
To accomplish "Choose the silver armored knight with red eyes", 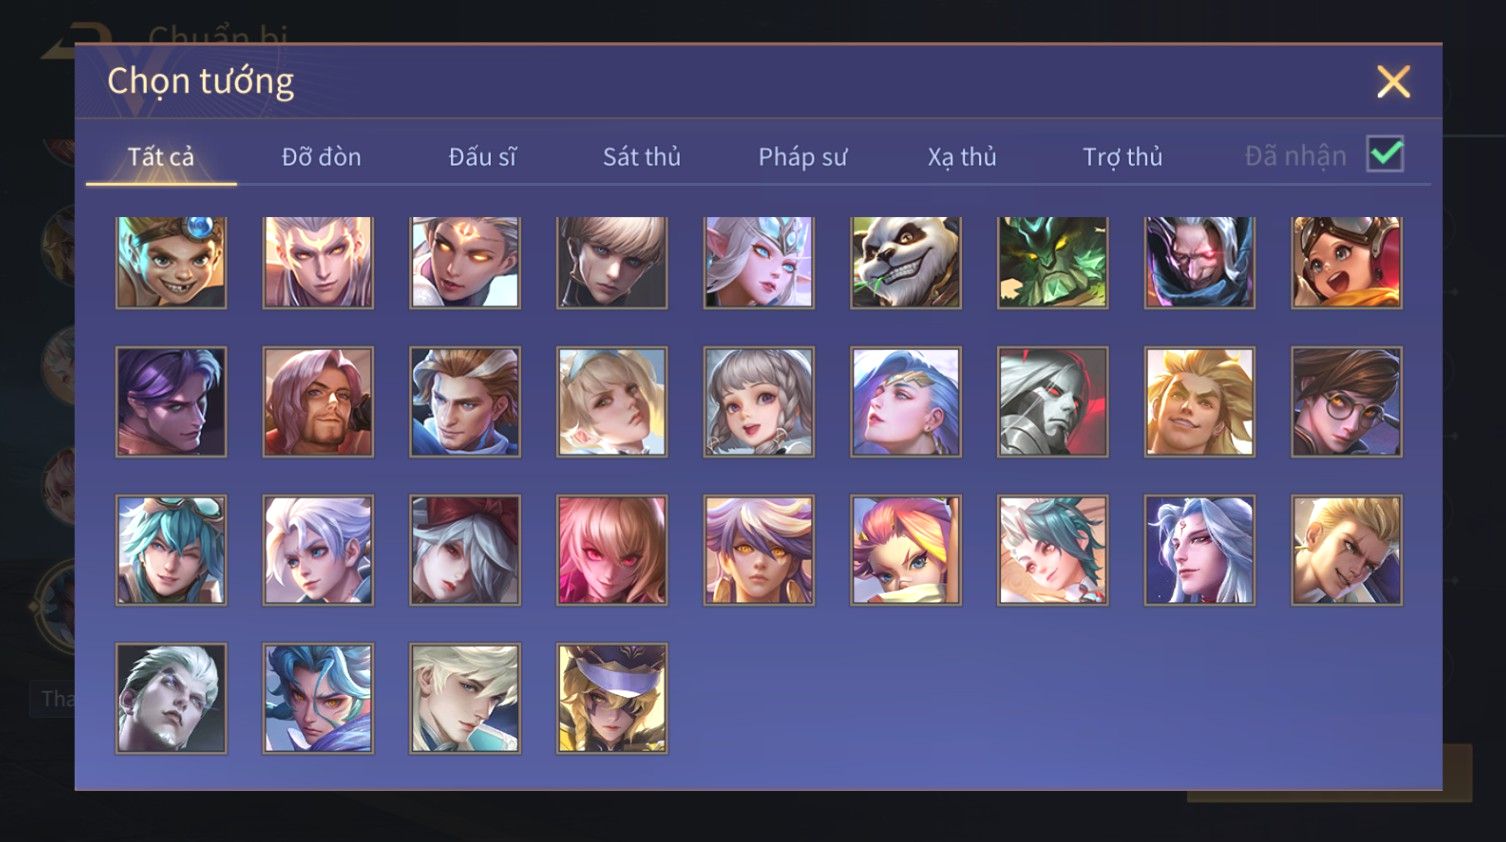I will pyautogui.click(x=1053, y=402).
